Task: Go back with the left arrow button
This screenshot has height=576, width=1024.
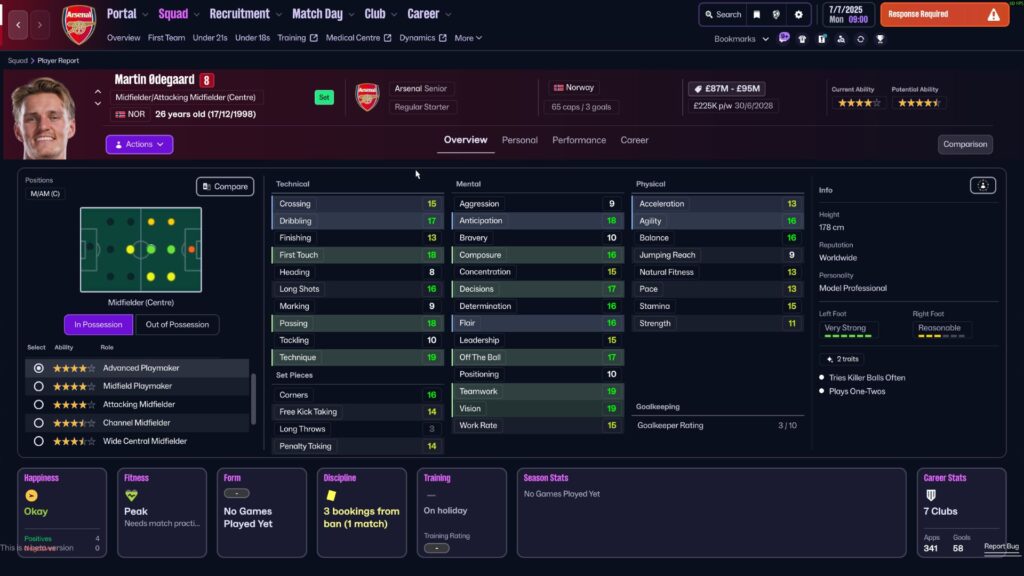Action: 18,25
